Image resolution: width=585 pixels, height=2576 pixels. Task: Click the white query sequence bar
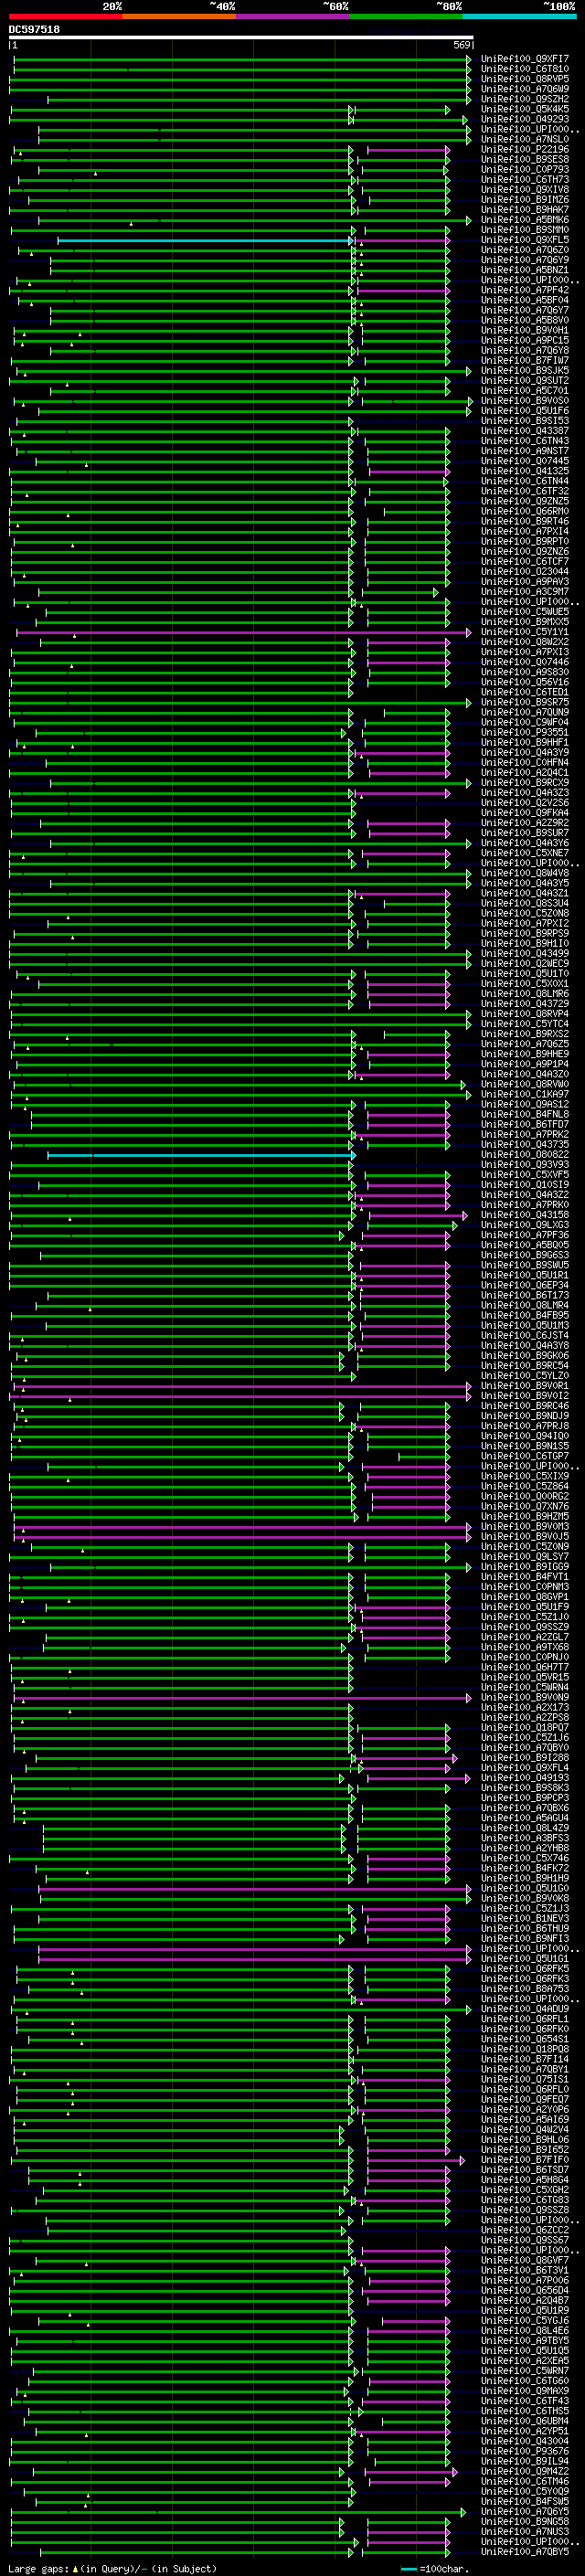(241, 38)
